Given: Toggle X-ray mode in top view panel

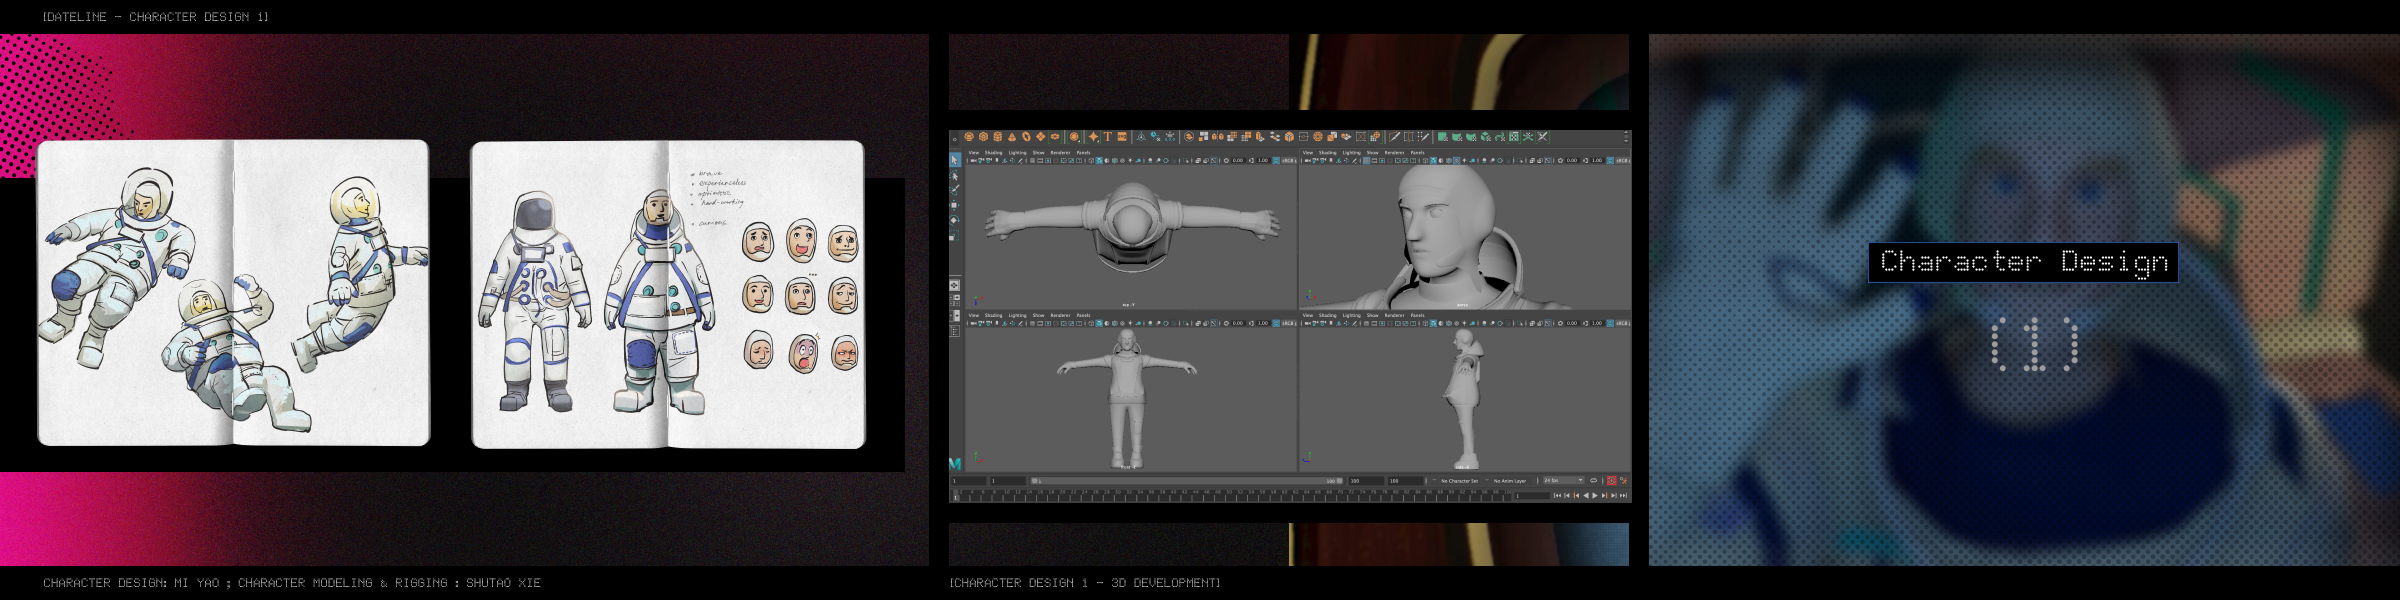Looking at the screenshot, I should pos(1198,160).
